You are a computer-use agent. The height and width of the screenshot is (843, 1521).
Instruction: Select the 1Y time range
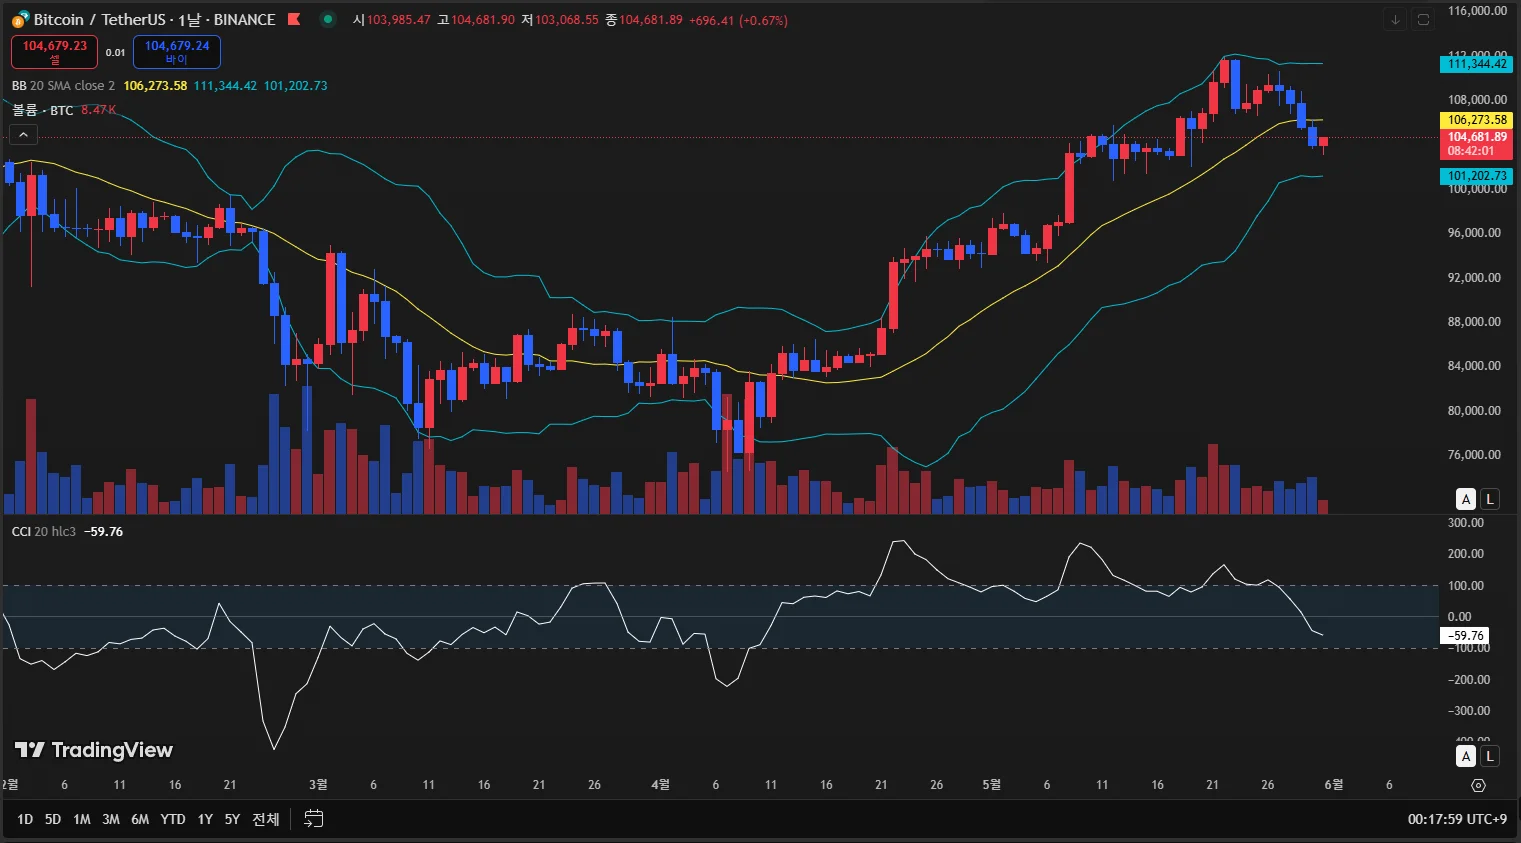[x=205, y=819]
